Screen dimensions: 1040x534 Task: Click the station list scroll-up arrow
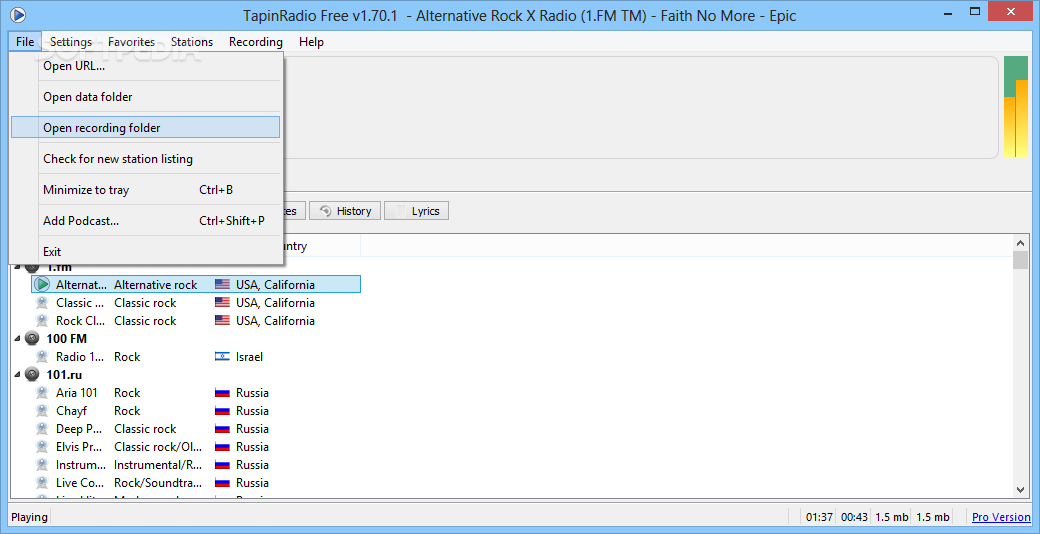(x=1020, y=242)
